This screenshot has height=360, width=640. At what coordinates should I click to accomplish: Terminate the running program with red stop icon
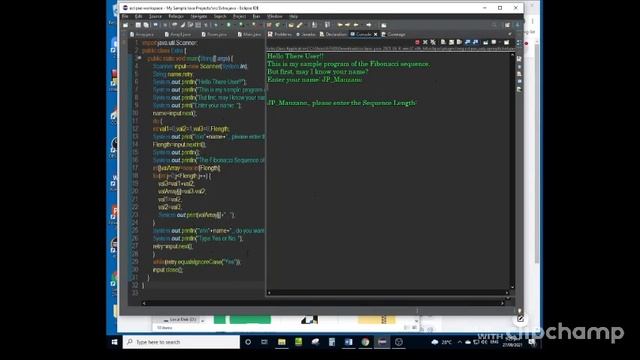pyautogui.click(x=417, y=42)
